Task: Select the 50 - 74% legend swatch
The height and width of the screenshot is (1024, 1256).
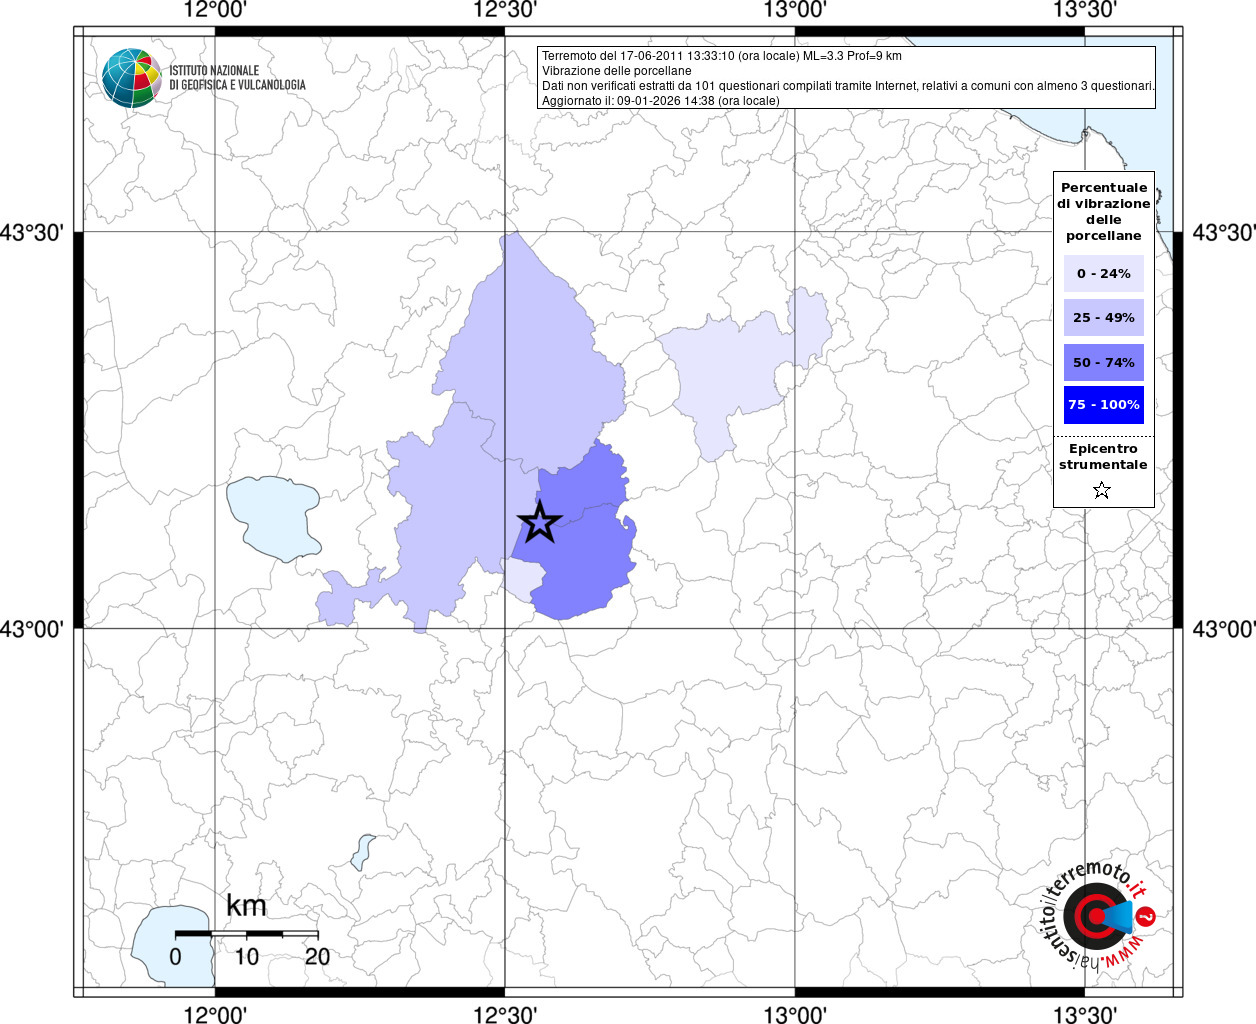Action: point(1104,362)
